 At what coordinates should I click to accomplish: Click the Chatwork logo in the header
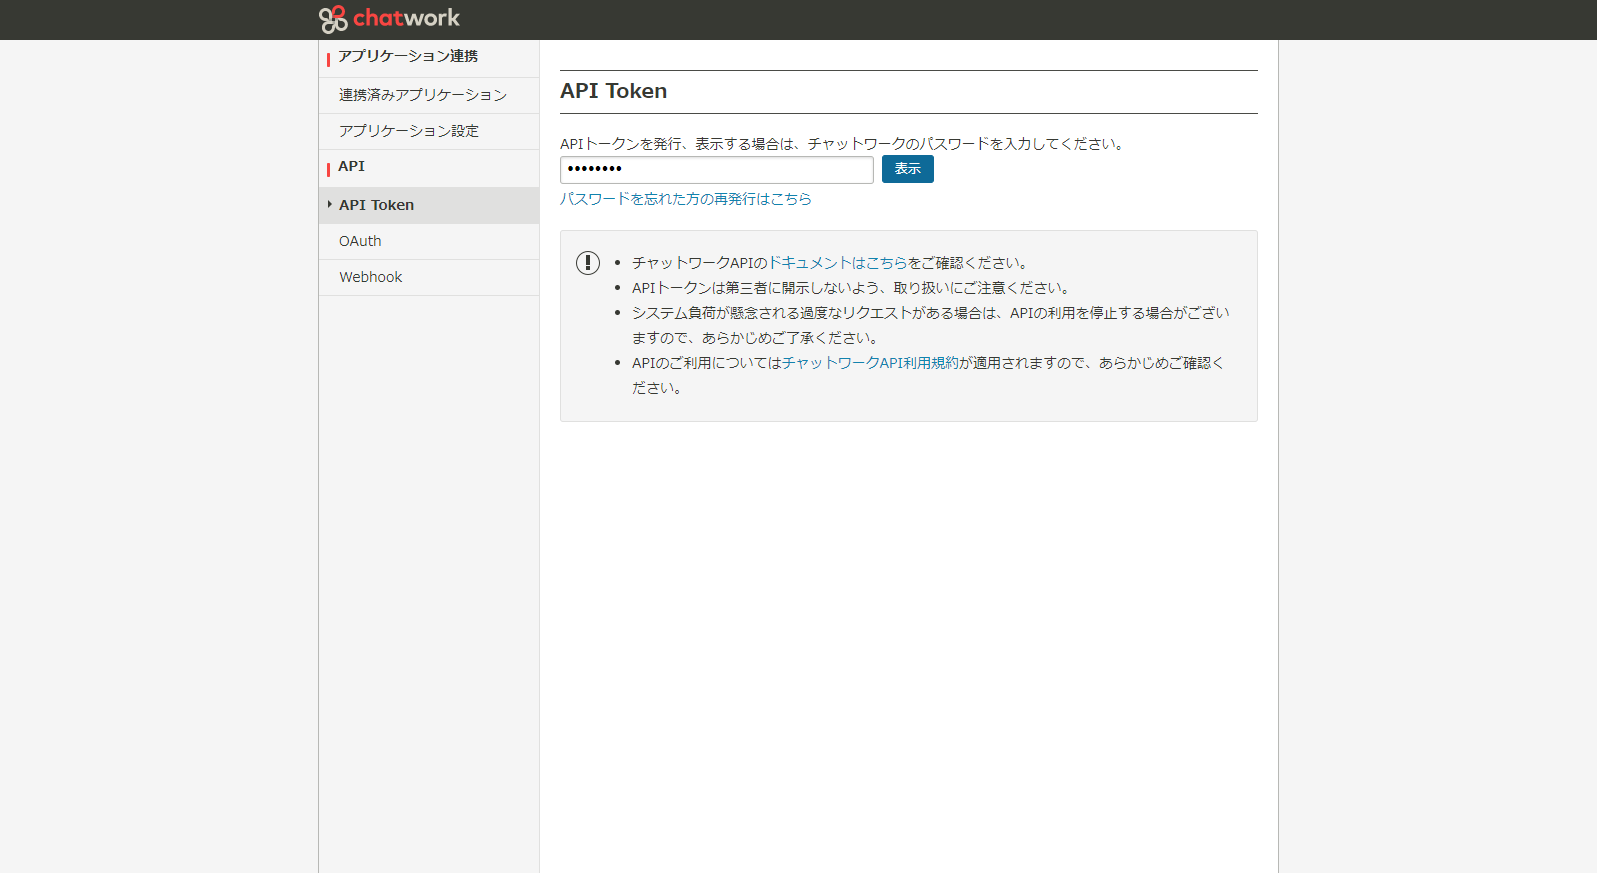coord(389,19)
